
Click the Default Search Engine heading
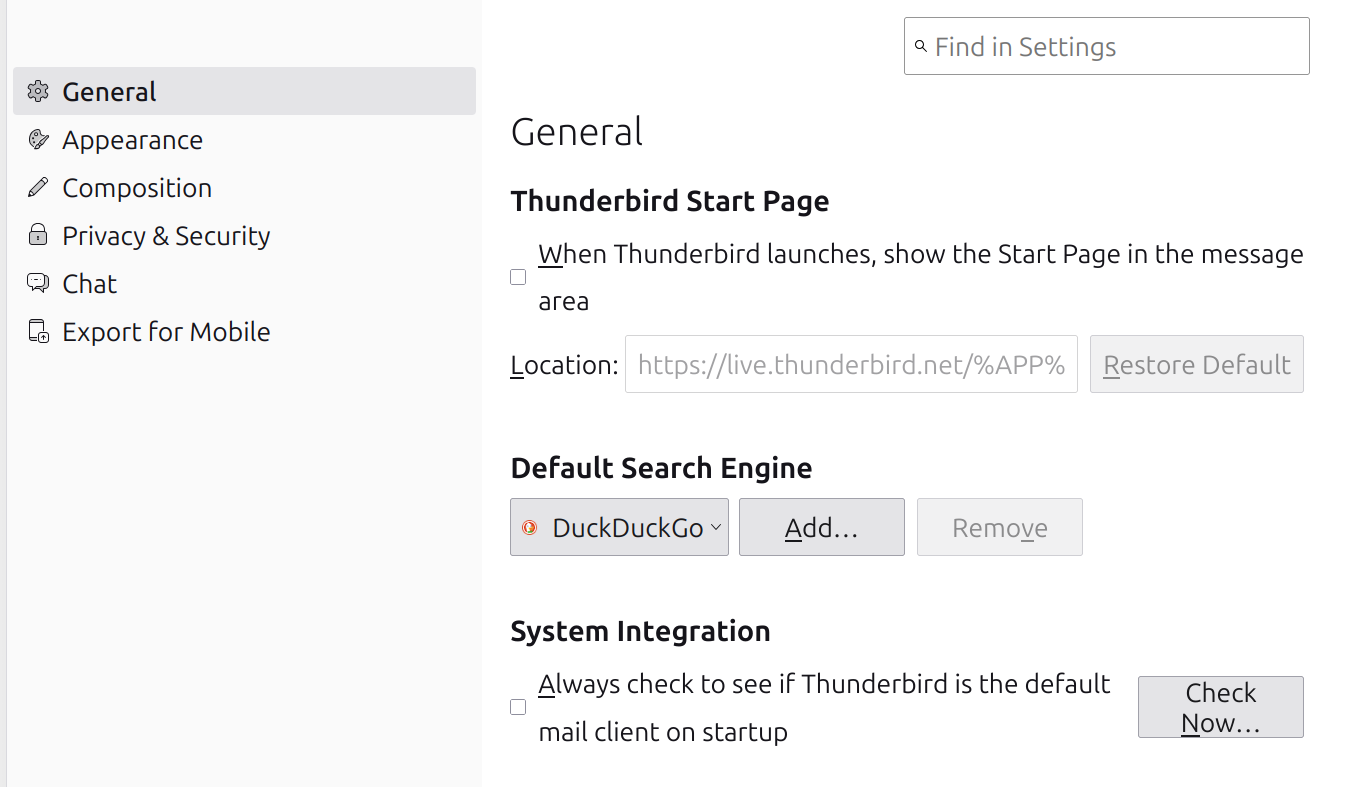click(661, 468)
